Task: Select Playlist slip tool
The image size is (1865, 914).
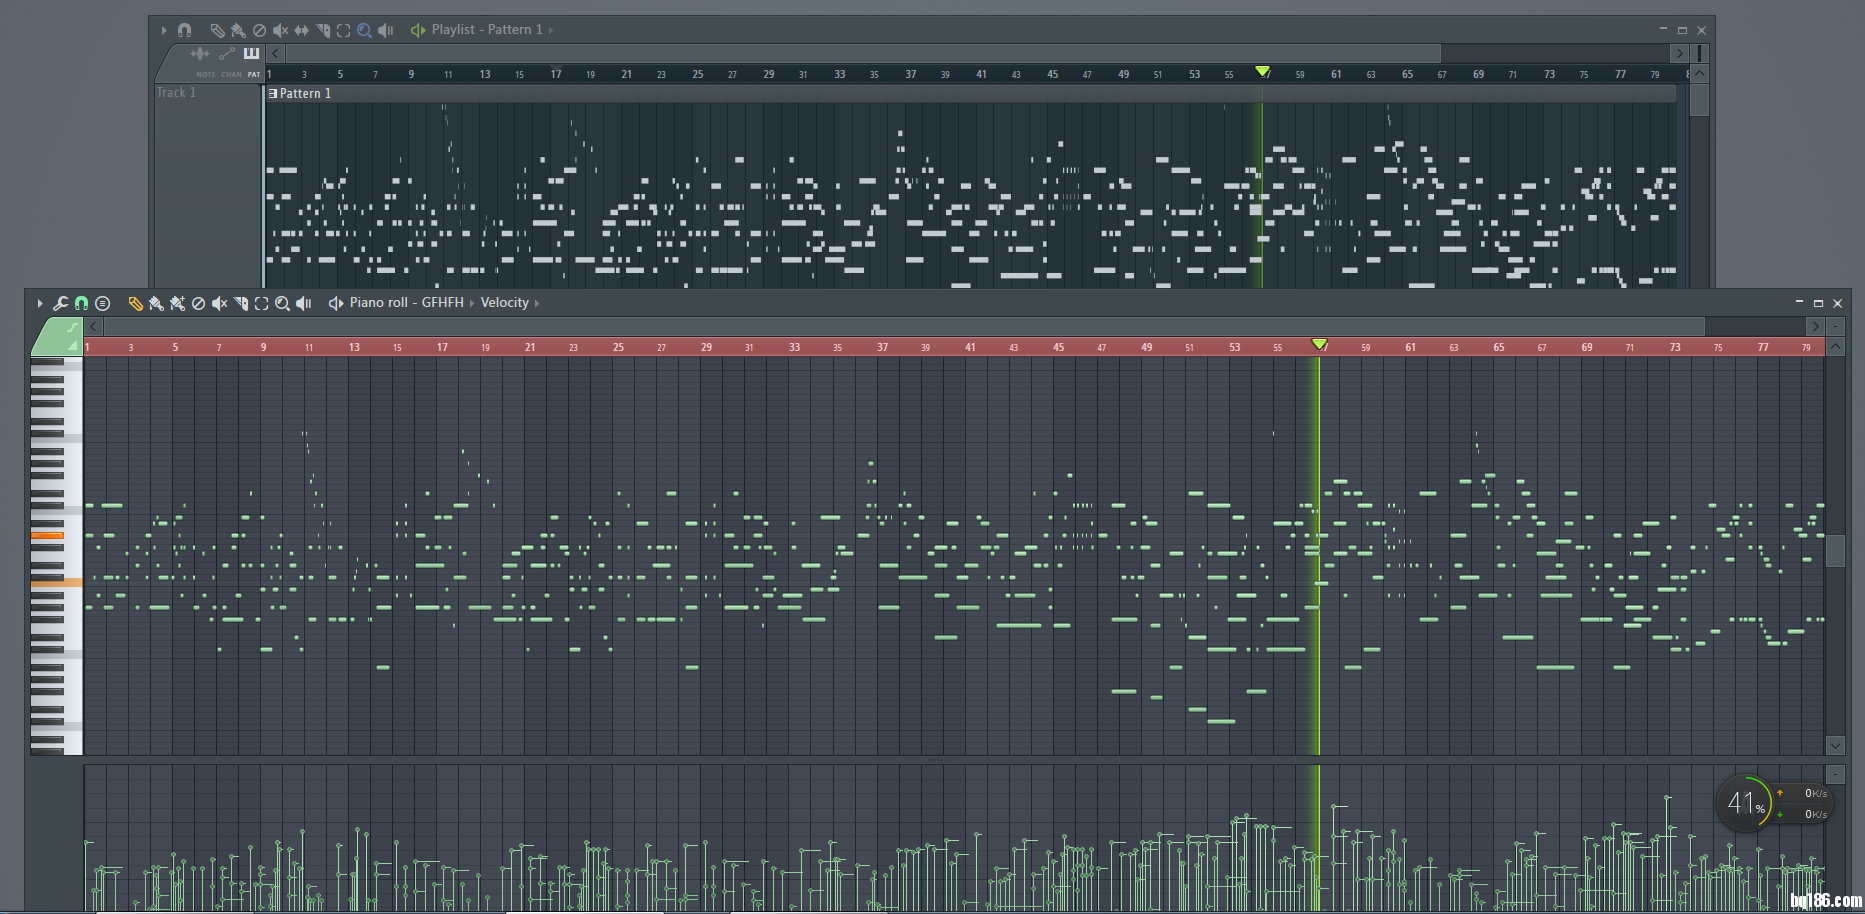Action: pyautogui.click(x=301, y=30)
